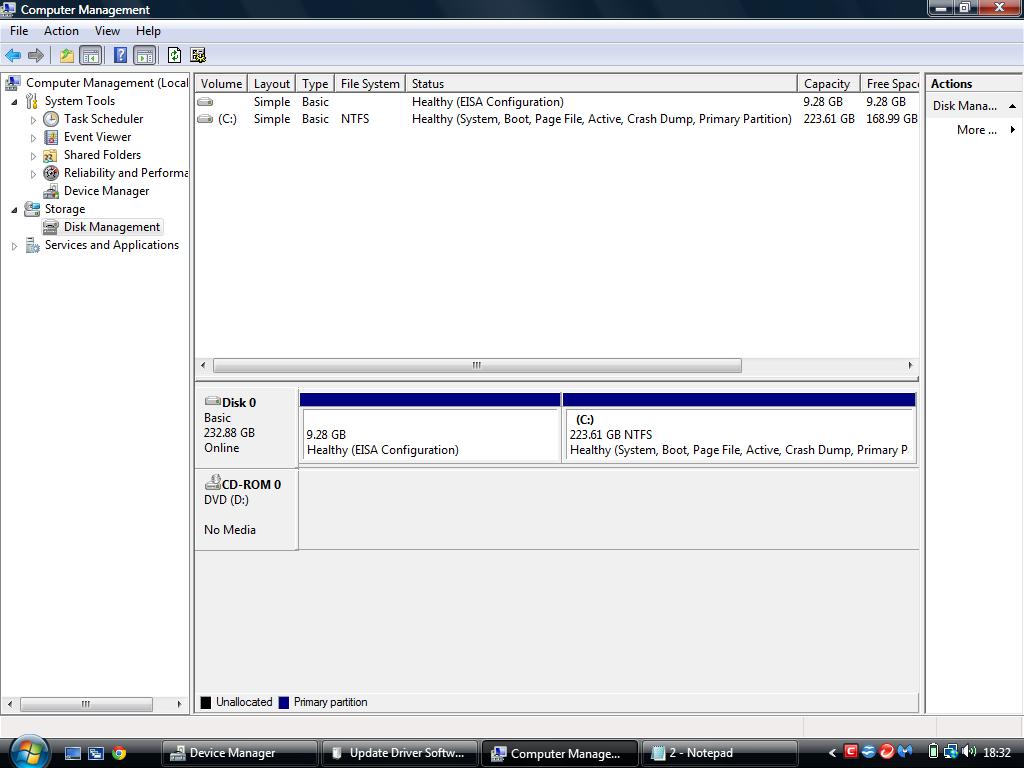This screenshot has height=768, width=1024.
Task: Sort by the File System column header
Action: click(x=370, y=84)
